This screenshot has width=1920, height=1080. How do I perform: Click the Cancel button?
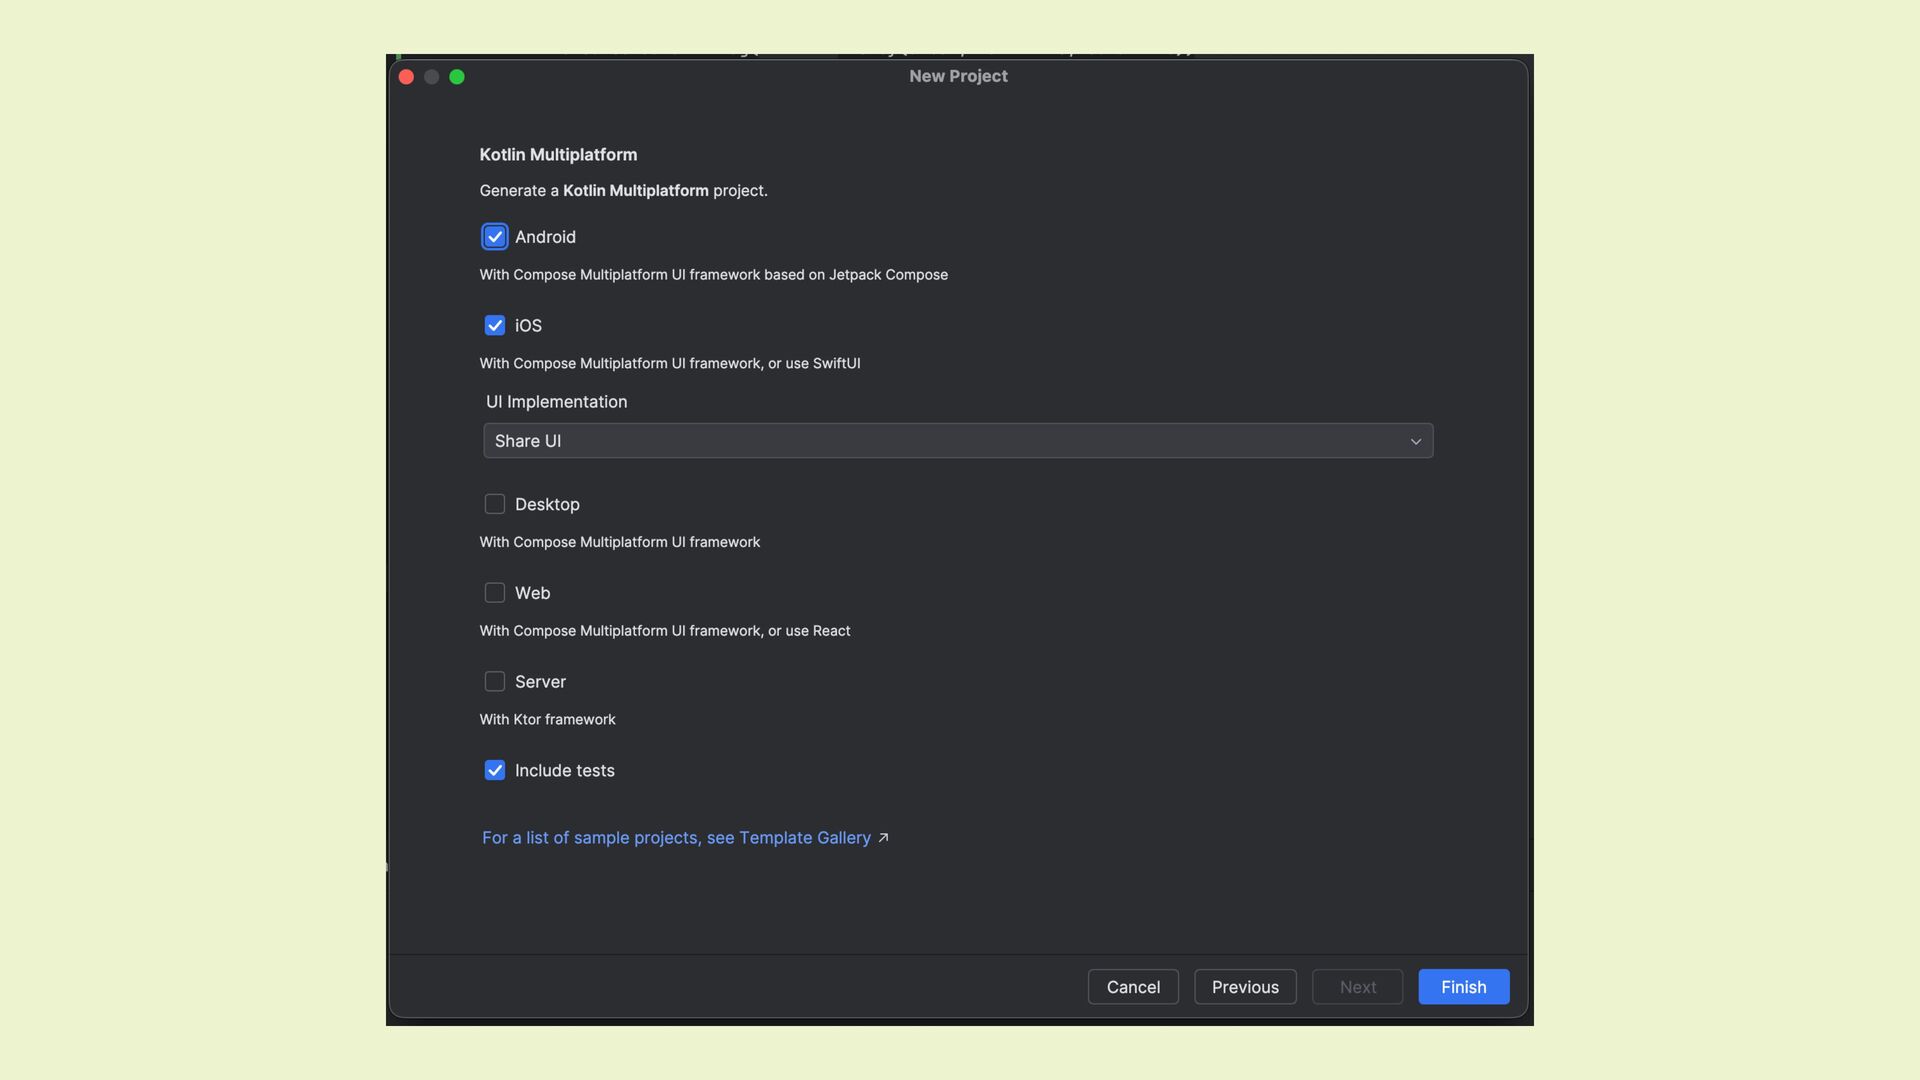pyautogui.click(x=1132, y=987)
